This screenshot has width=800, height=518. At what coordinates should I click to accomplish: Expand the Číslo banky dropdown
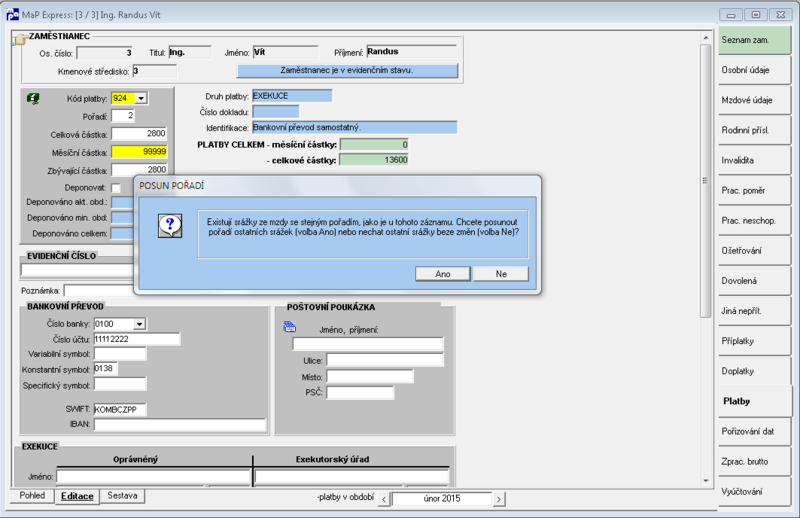coord(139,324)
